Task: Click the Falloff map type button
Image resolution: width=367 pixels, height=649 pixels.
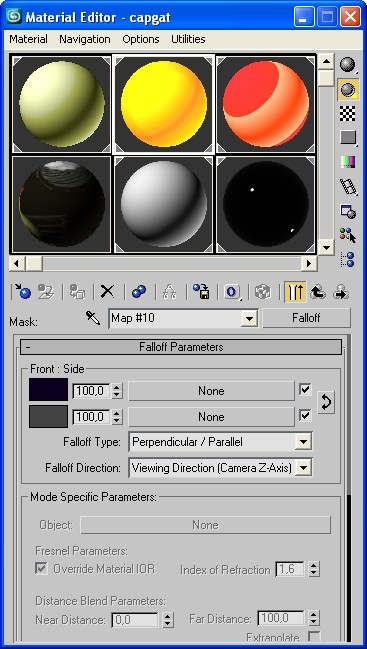Action: 306,318
